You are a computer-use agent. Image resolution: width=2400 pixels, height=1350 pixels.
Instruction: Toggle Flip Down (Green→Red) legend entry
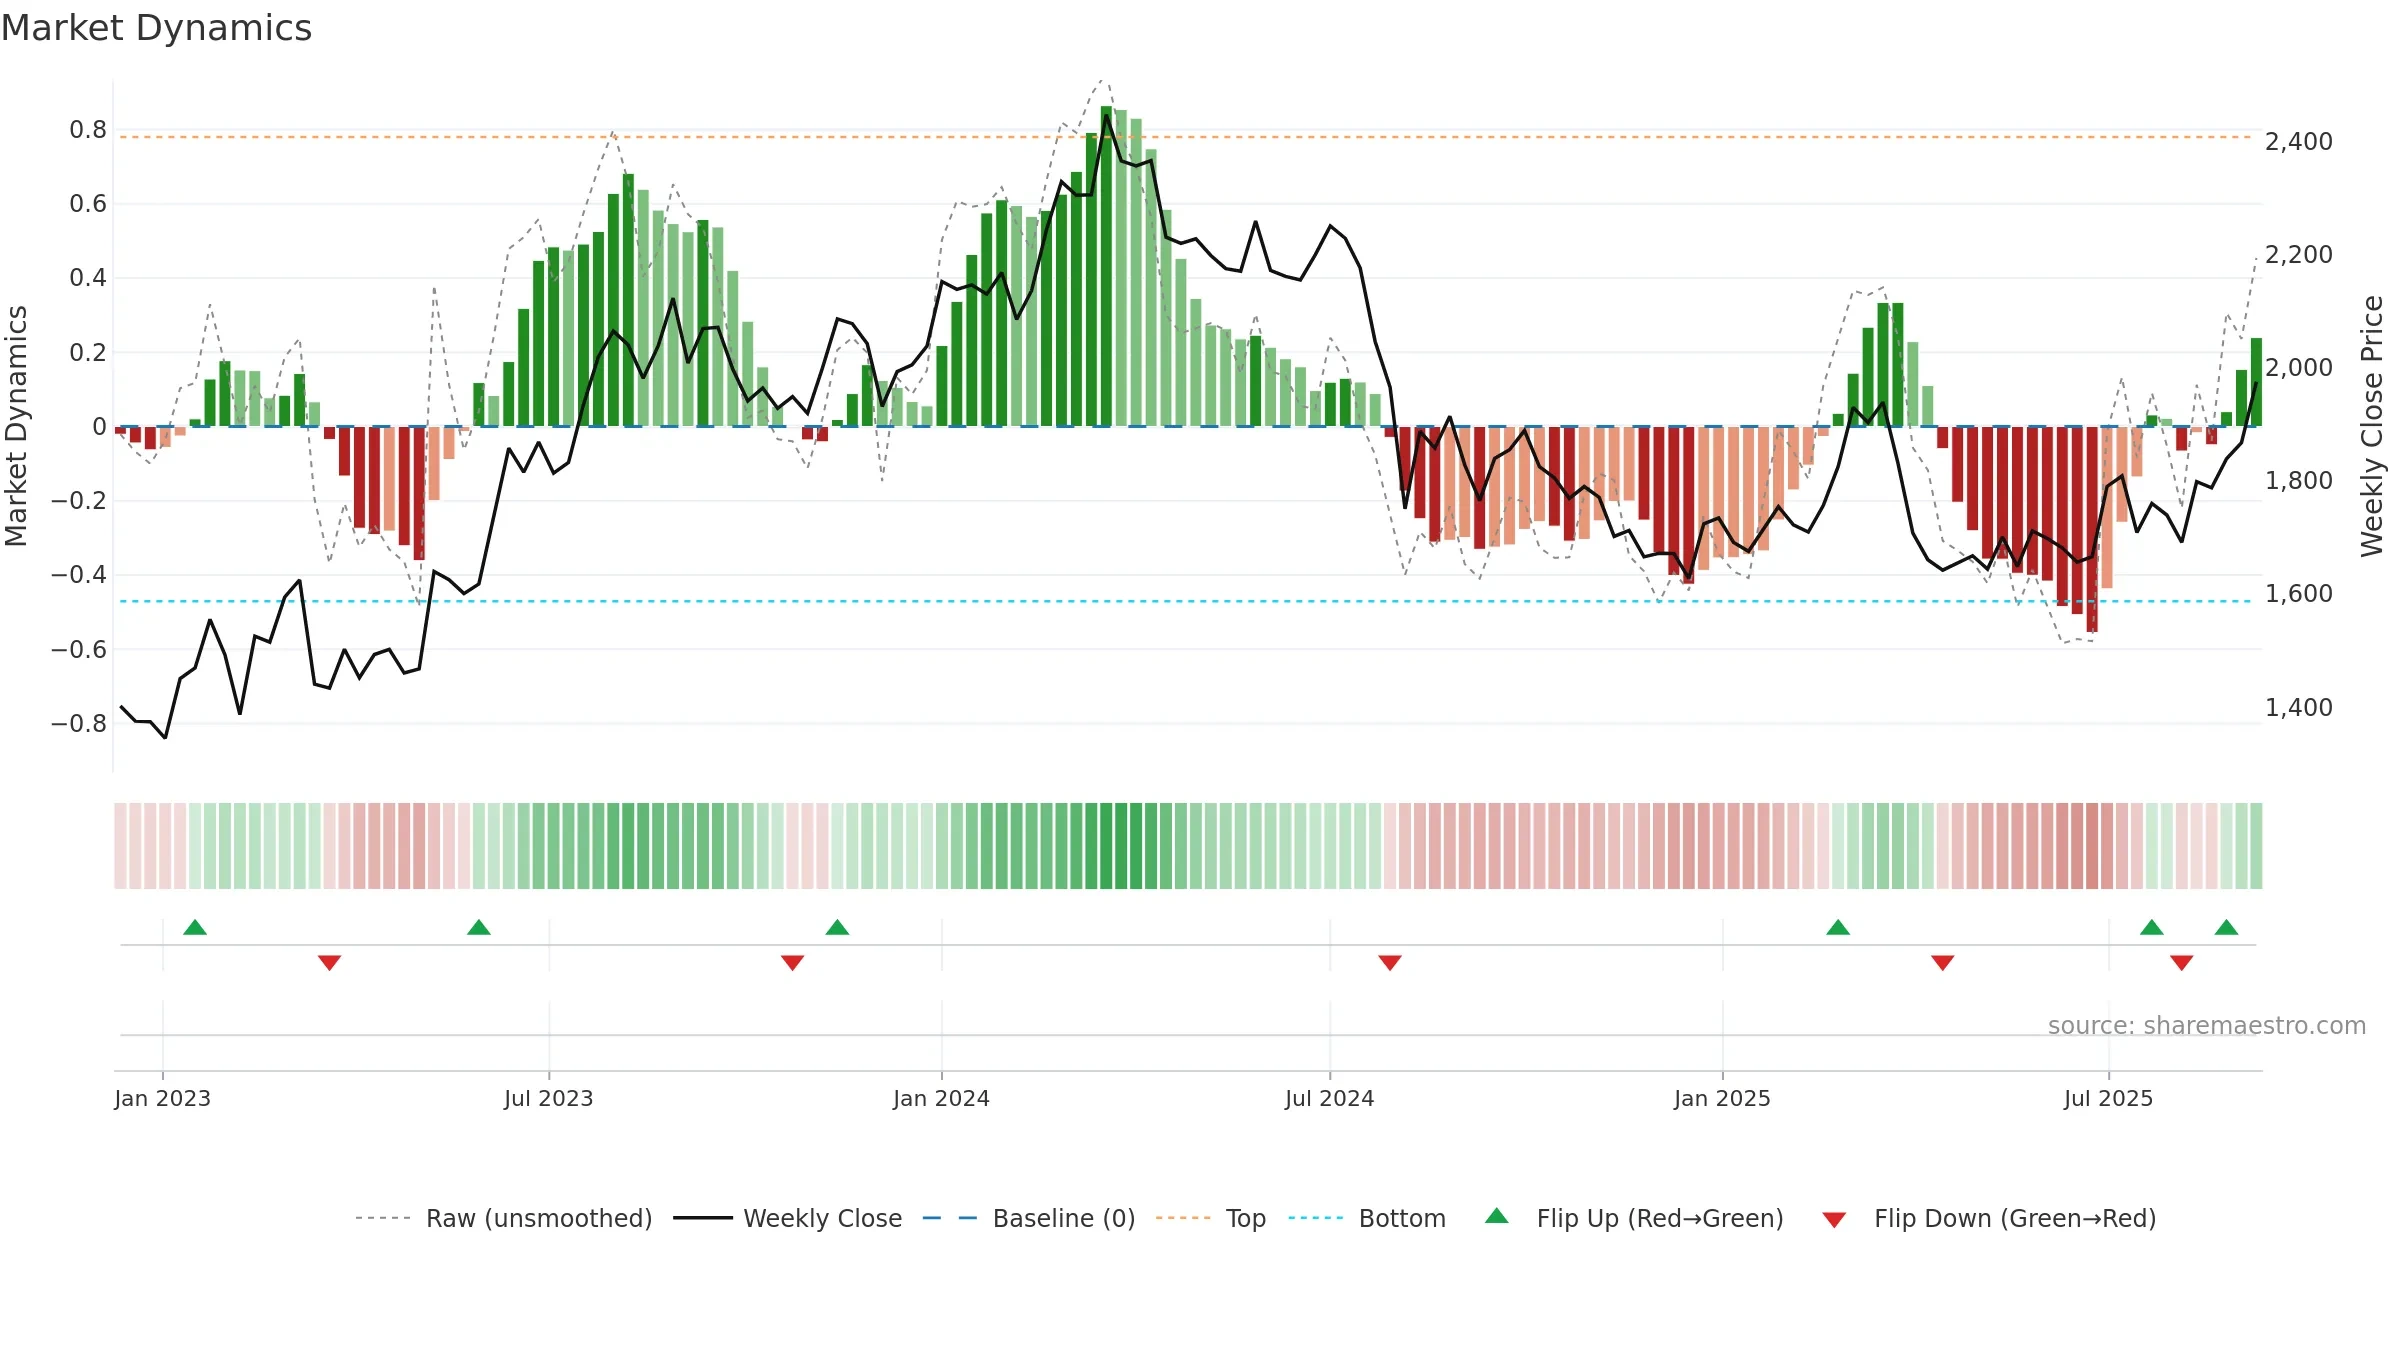[1989, 1218]
